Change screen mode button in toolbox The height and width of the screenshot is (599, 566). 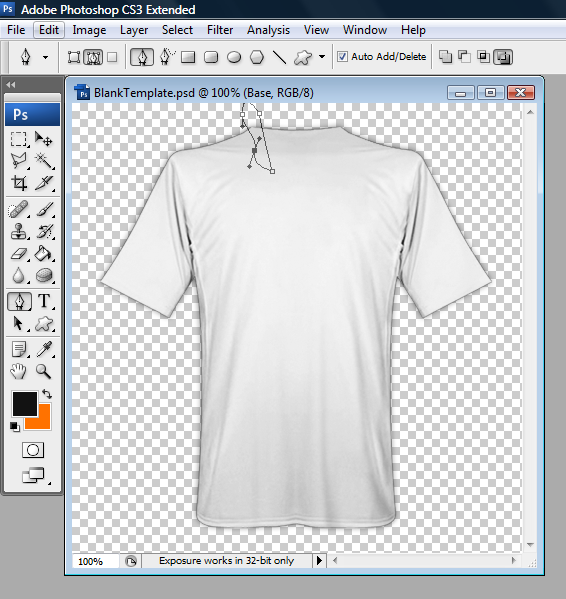point(34,476)
